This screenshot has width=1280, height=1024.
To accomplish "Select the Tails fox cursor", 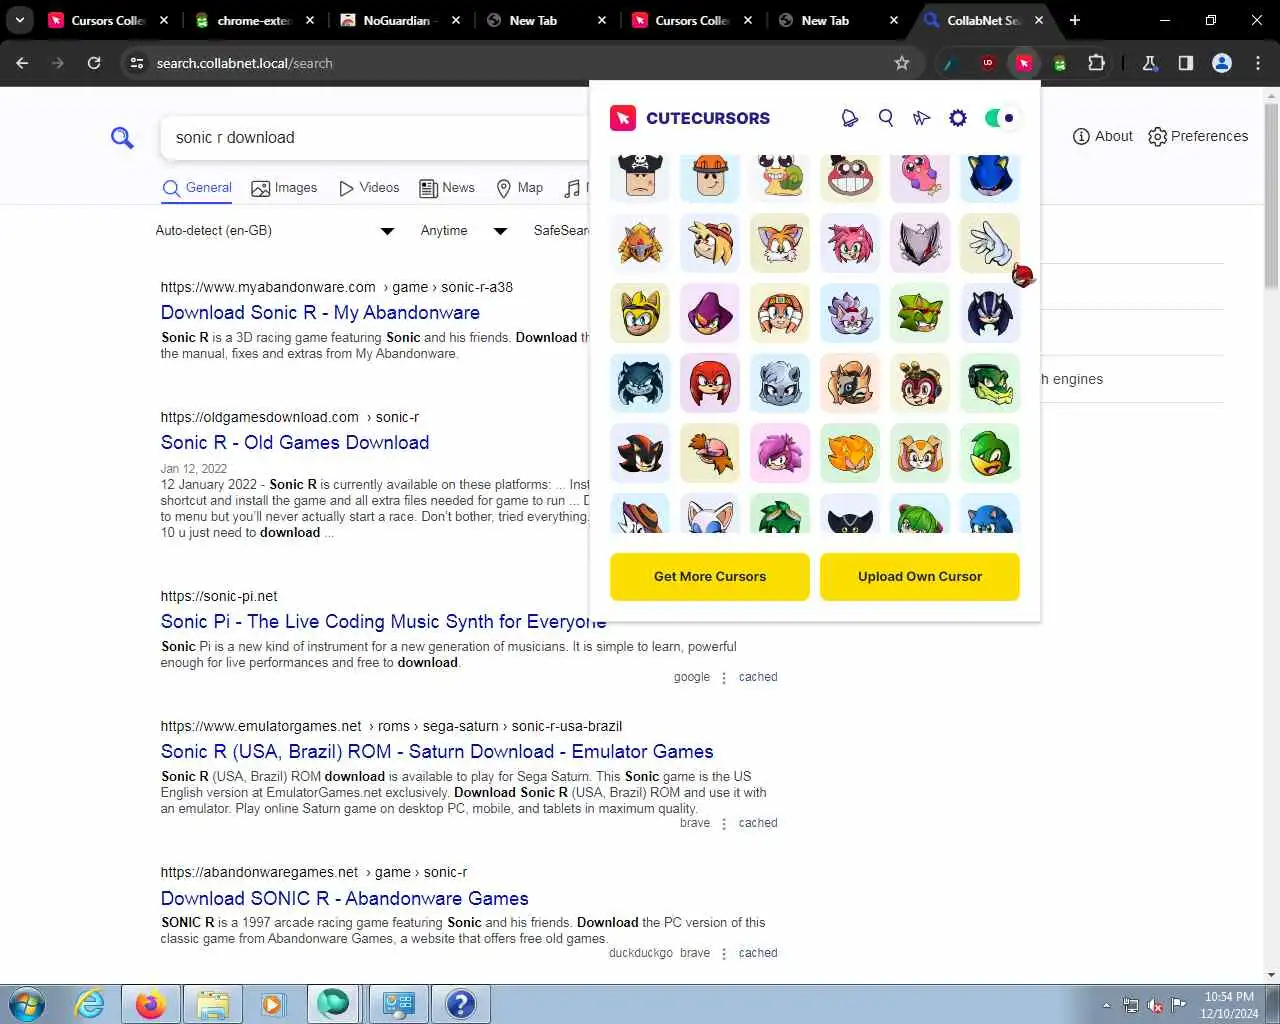I will tap(780, 243).
